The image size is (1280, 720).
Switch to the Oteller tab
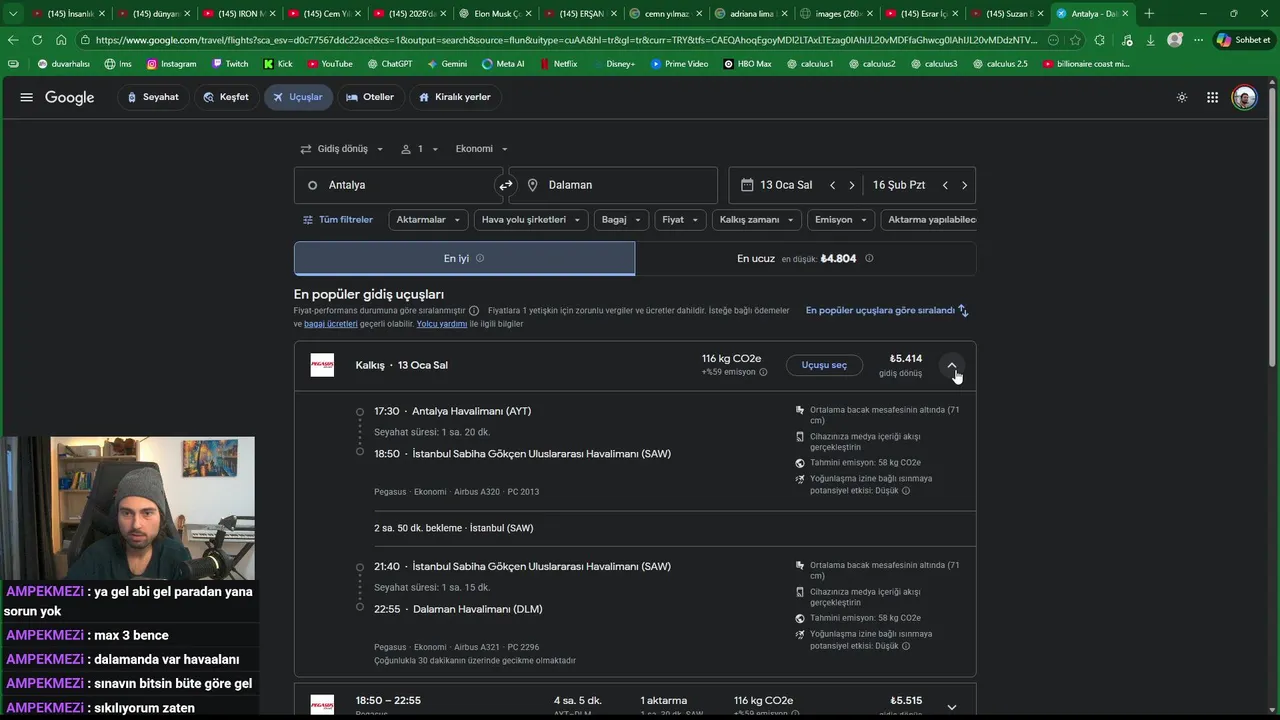pos(370,97)
